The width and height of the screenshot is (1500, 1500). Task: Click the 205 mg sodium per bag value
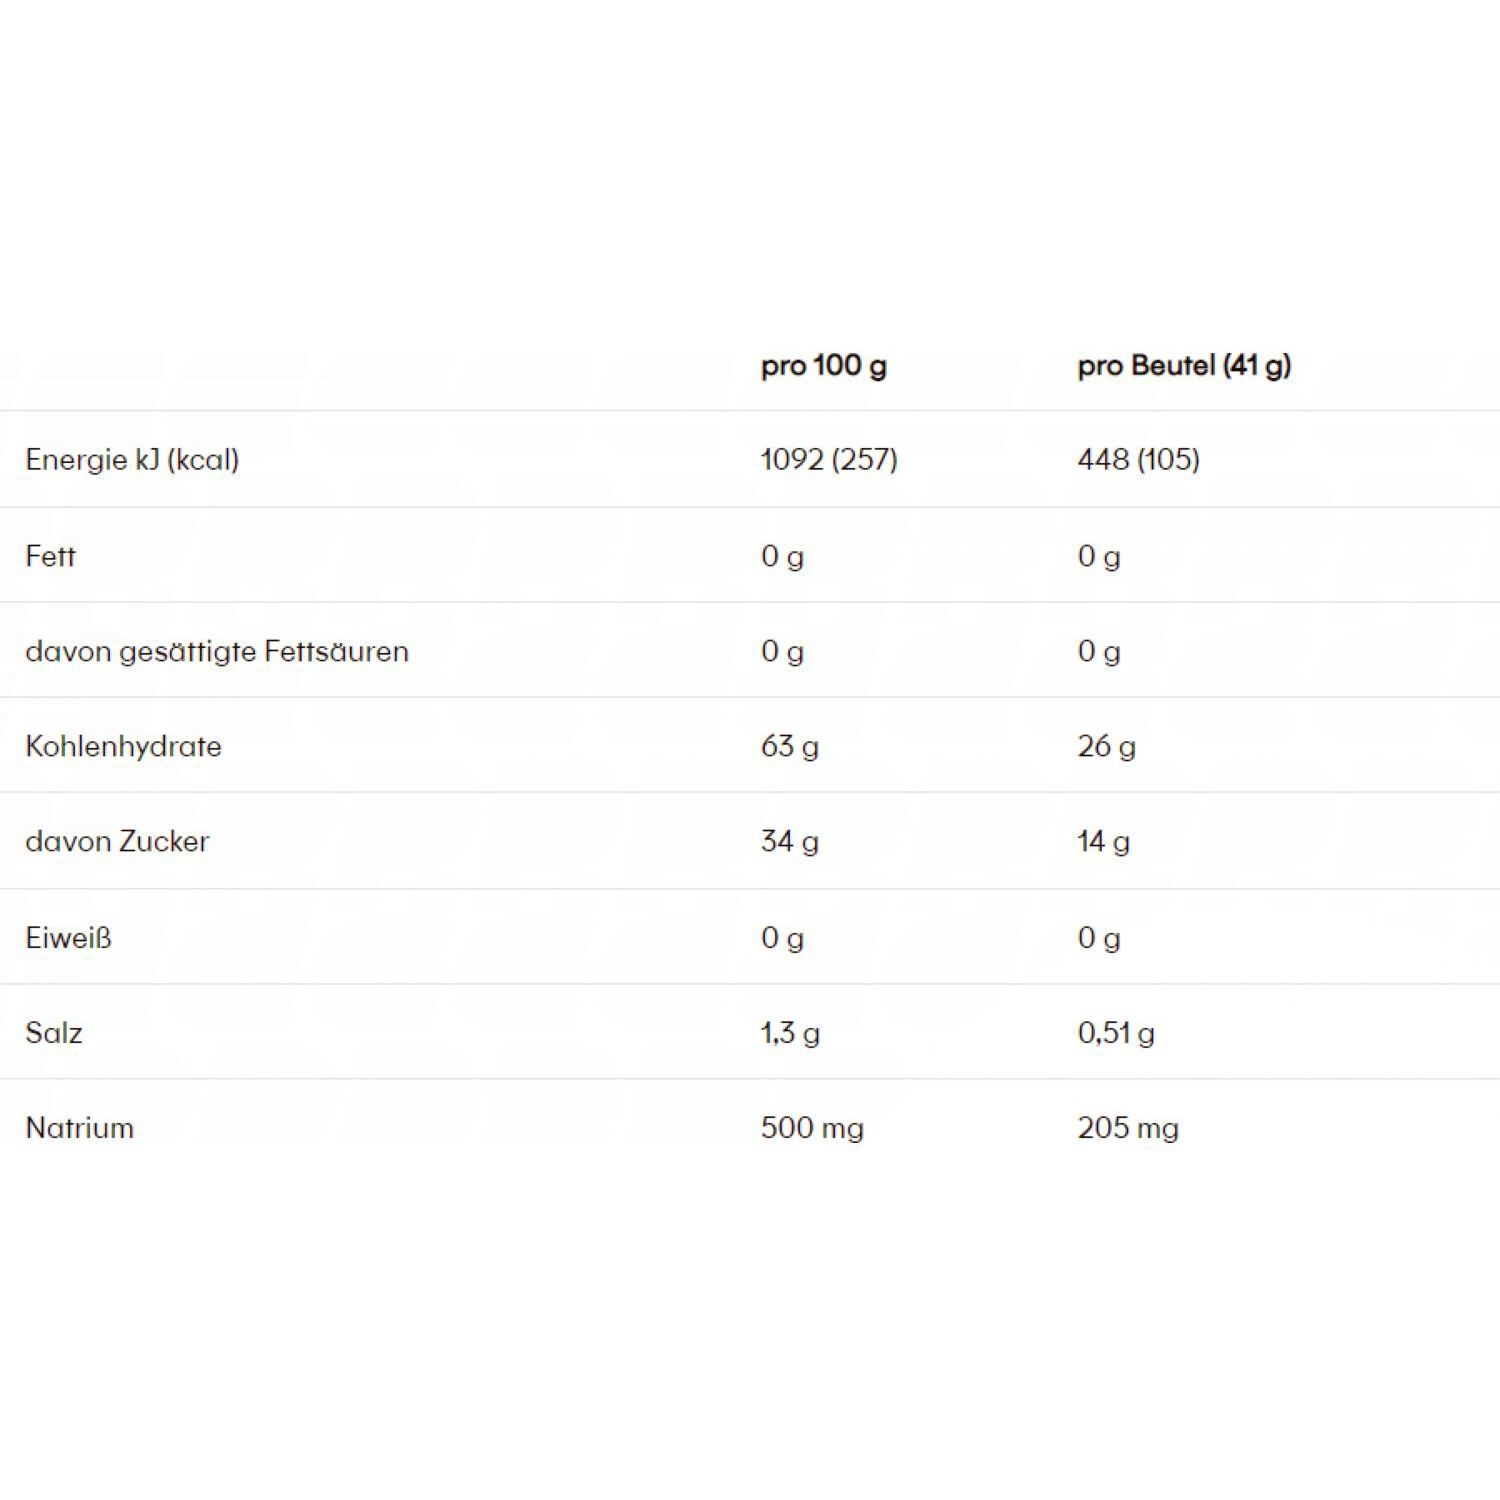click(x=1128, y=1128)
